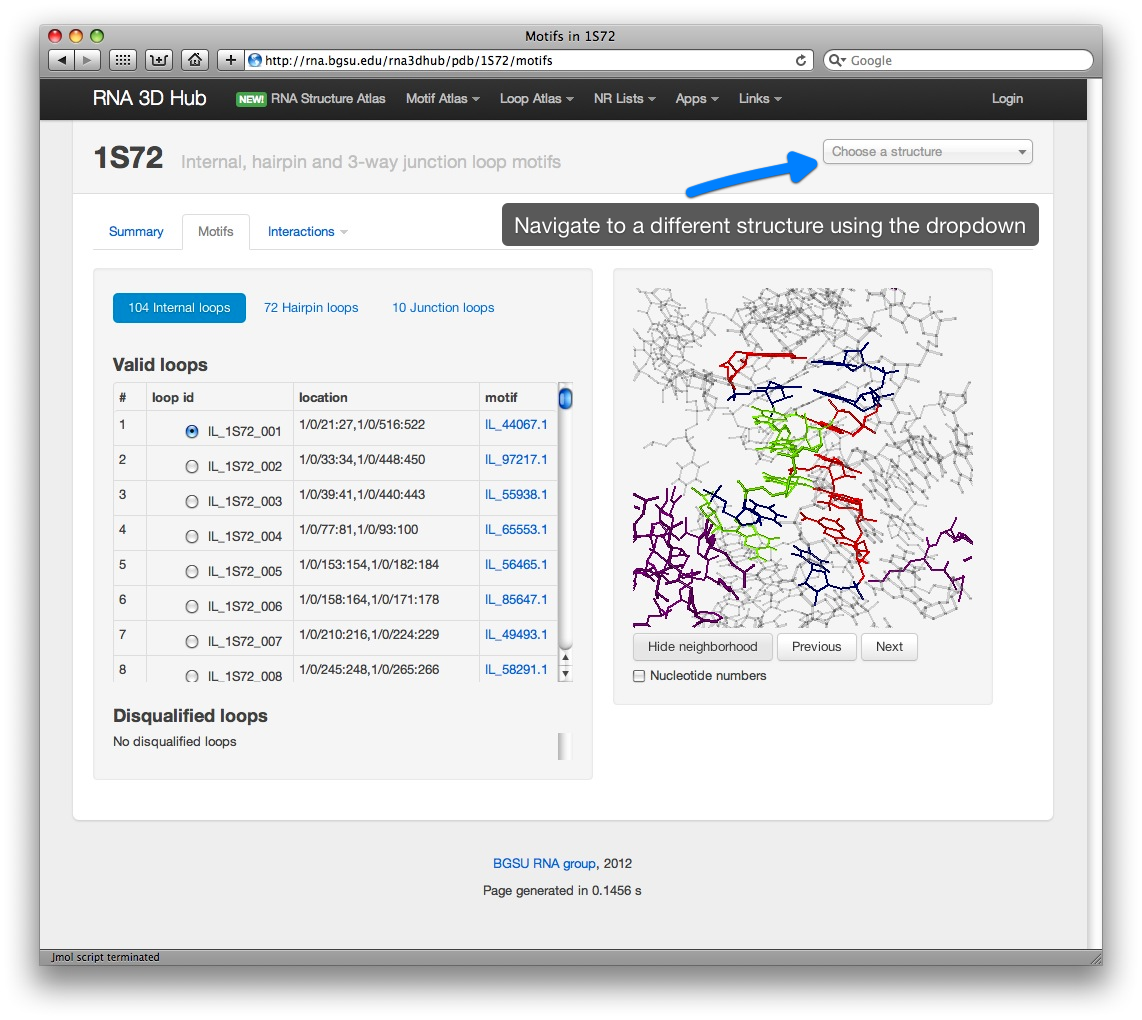Show the 72 Hairpin loops list
The height and width of the screenshot is (1020, 1142).
click(x=311, y=307)
